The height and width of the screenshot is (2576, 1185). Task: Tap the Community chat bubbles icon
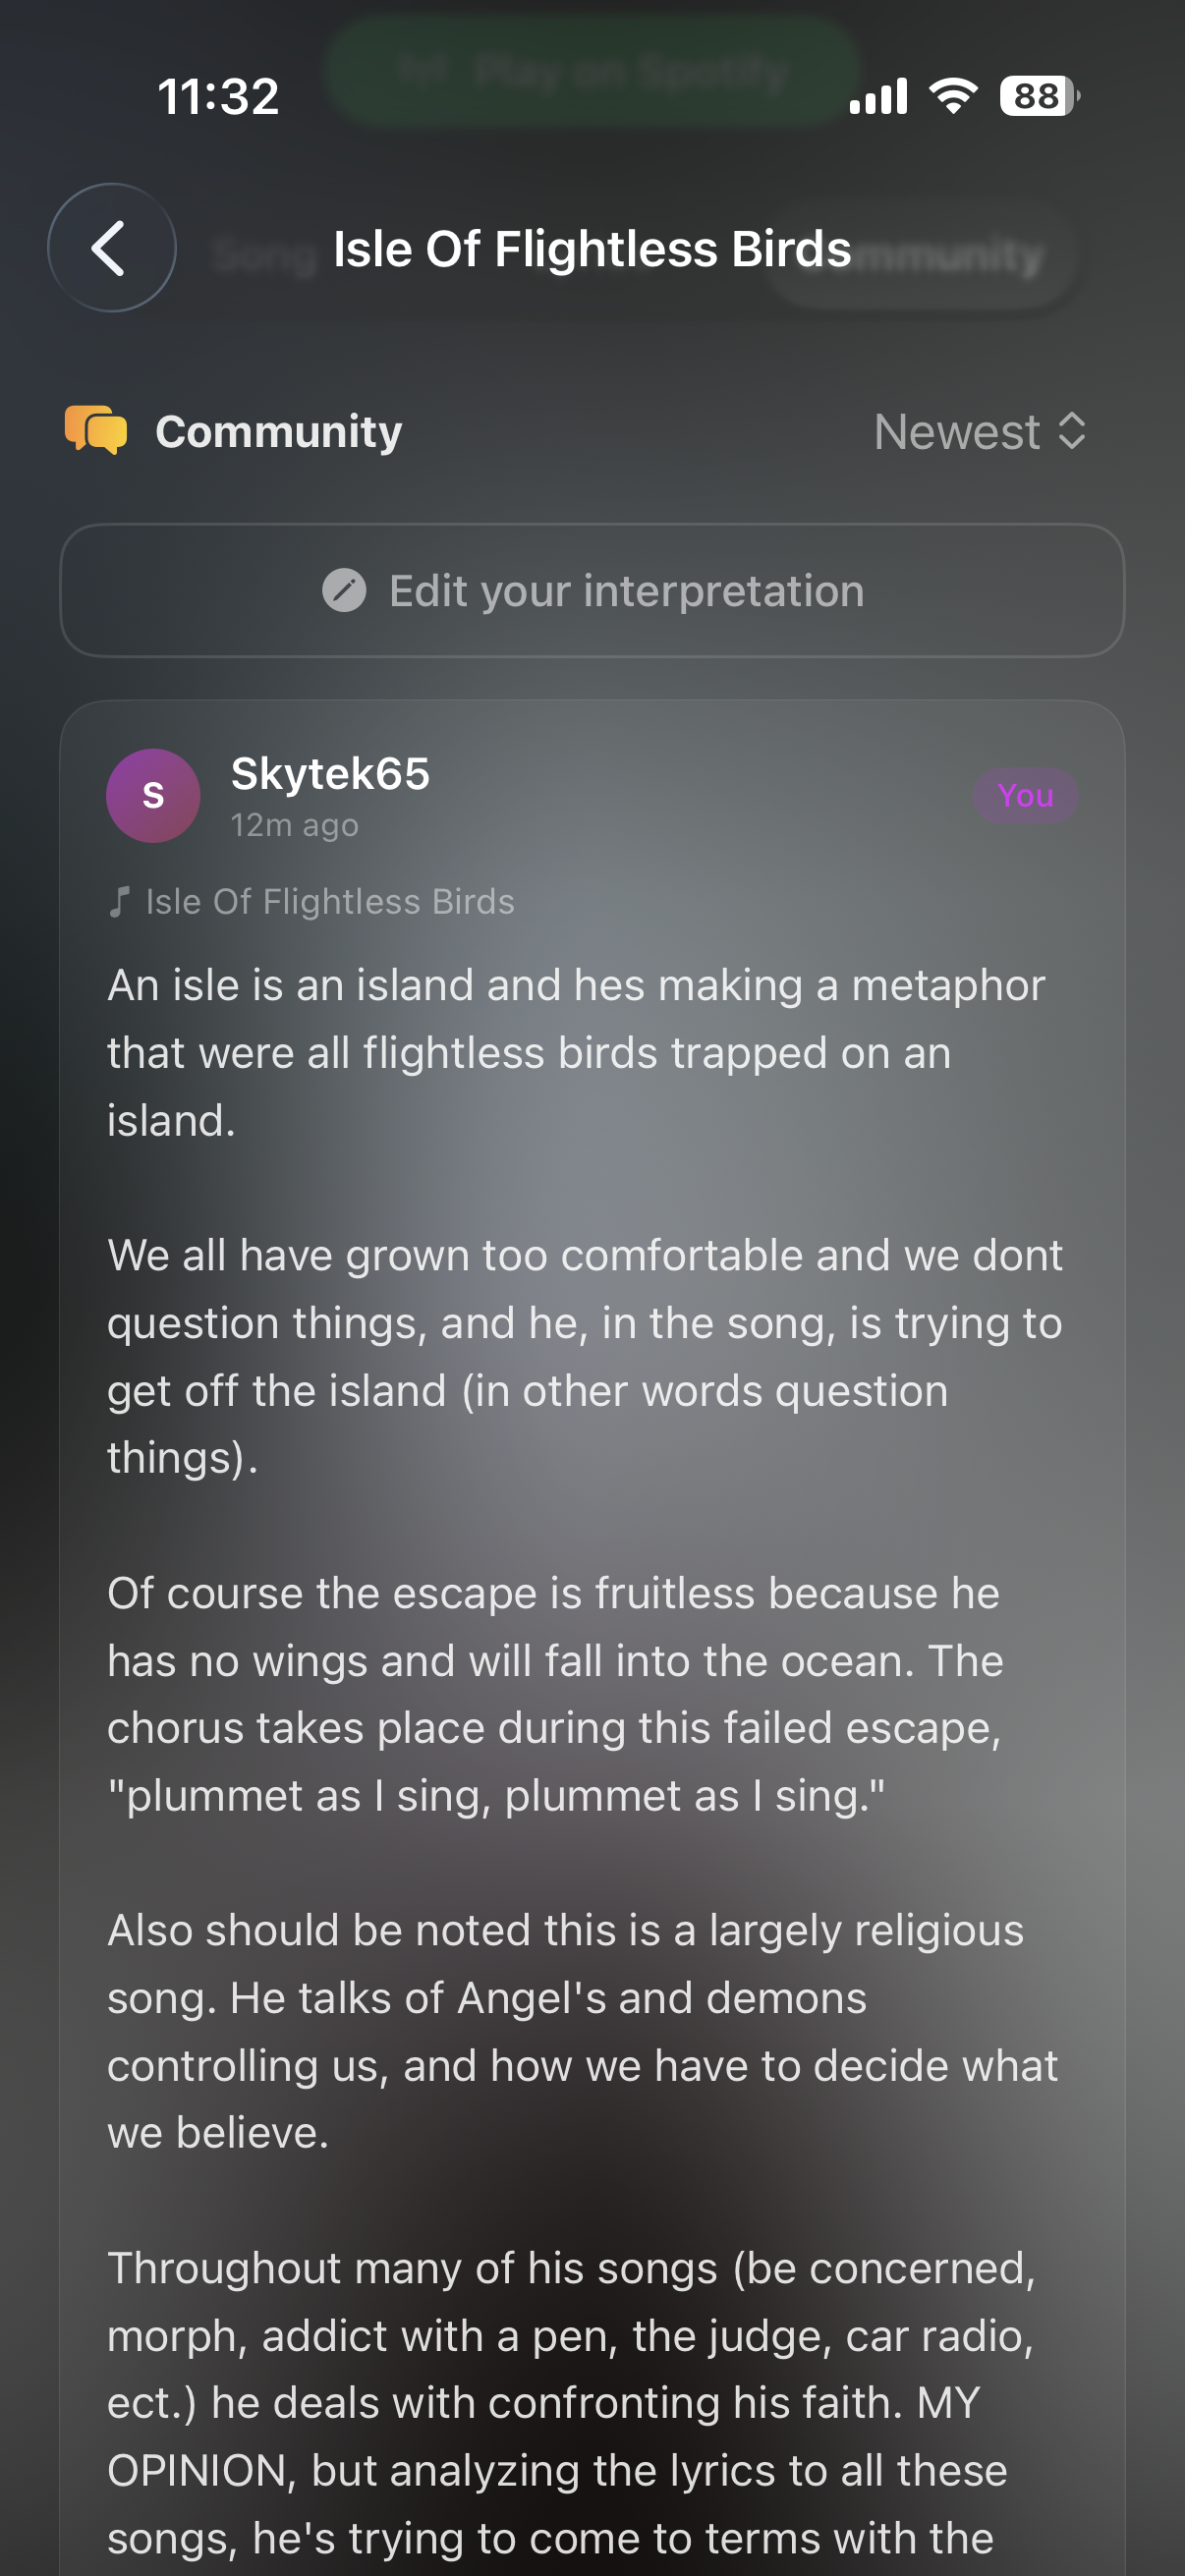[x=96, y=431]
